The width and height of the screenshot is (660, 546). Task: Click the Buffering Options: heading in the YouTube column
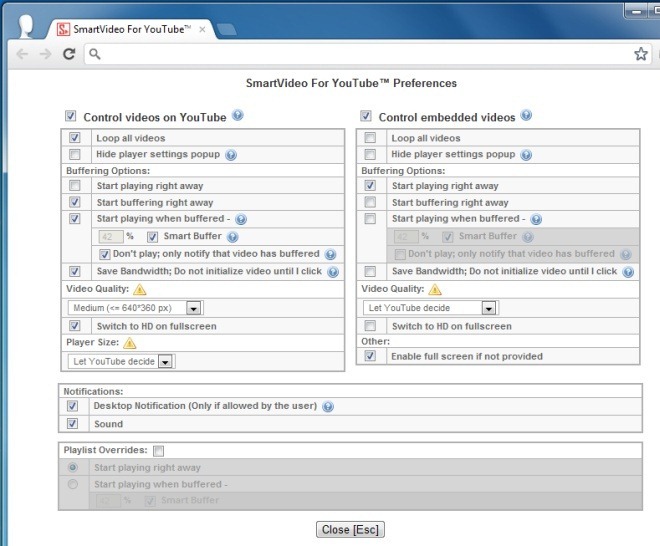tap(108, 171)
